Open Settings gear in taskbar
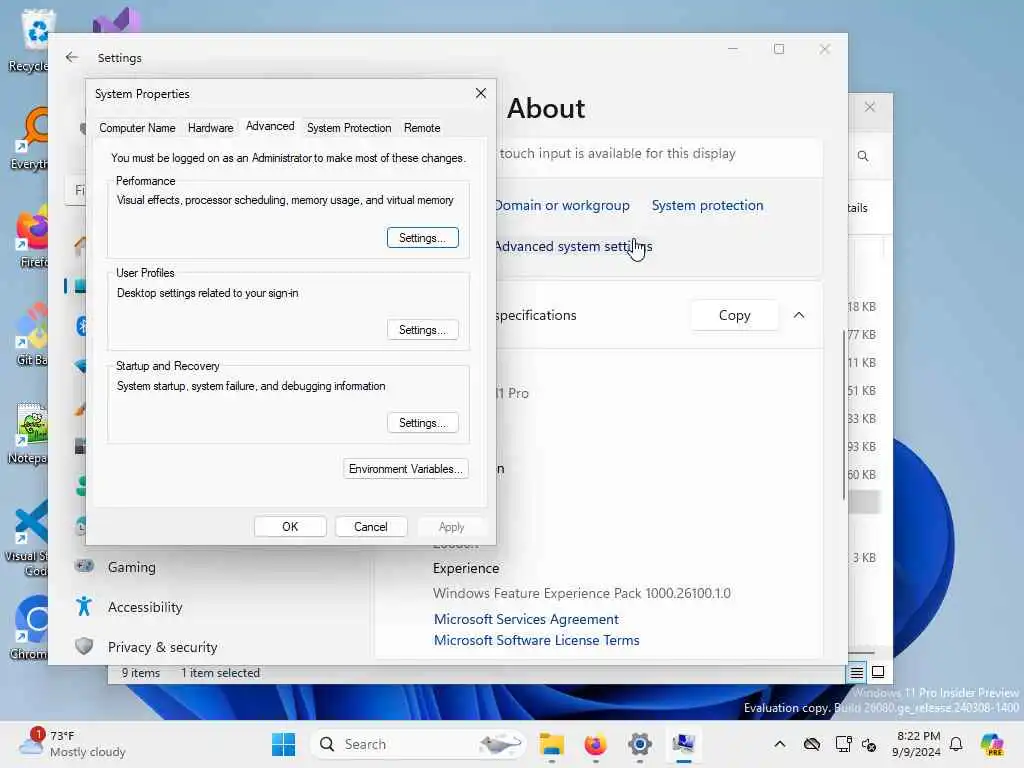The height and width of the screenshot is (768, 1024). pos(640,744)
